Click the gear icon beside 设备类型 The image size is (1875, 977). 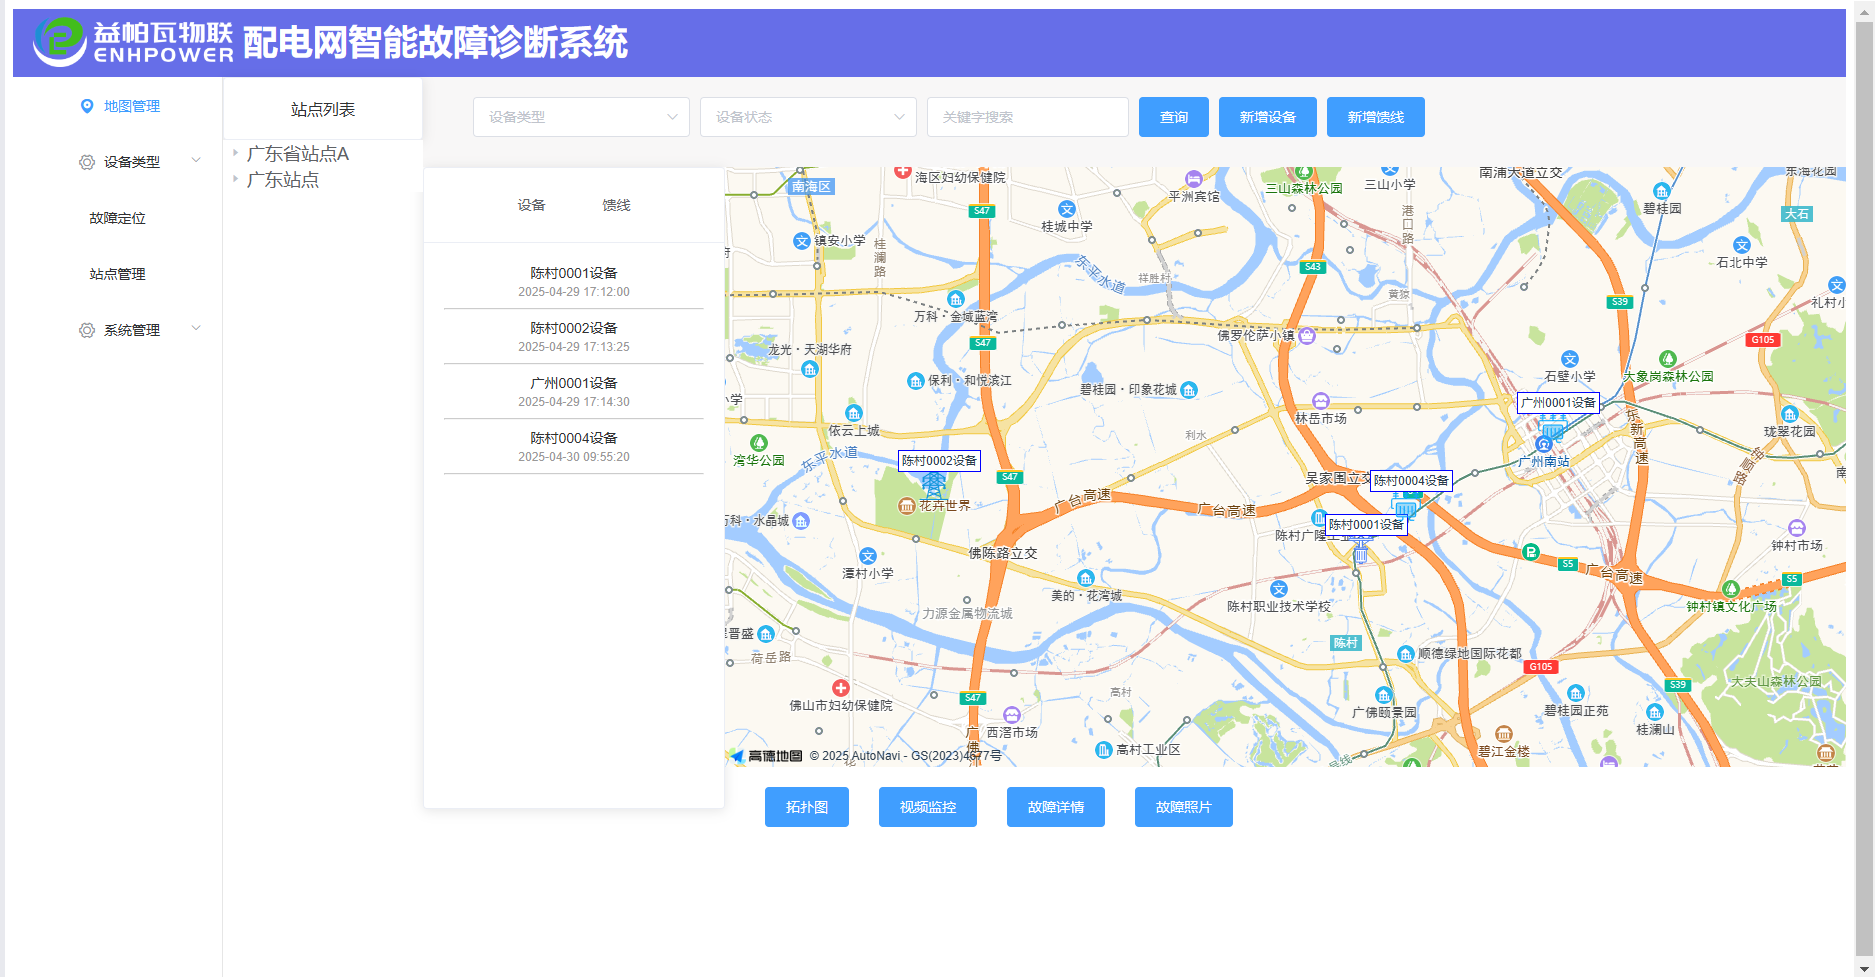coord(87,162)
